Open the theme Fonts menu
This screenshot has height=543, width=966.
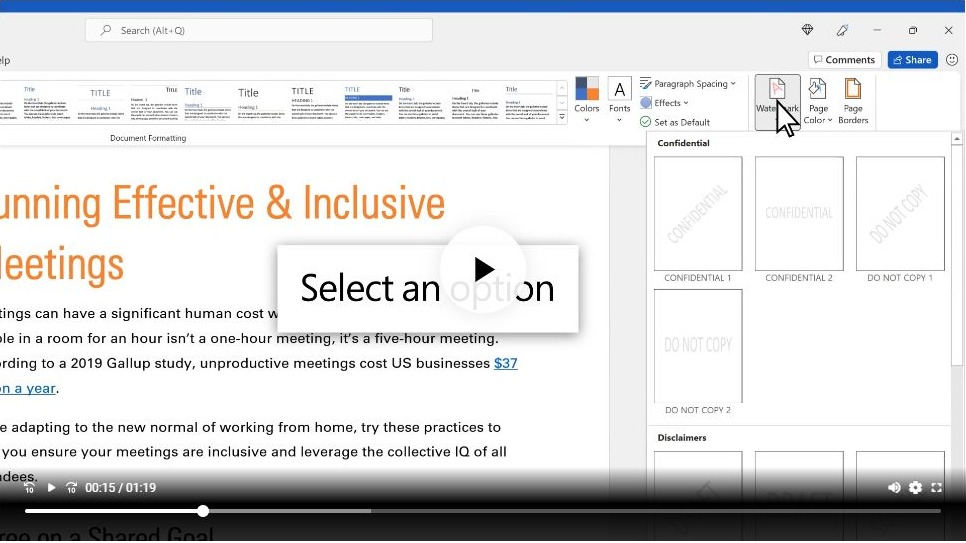[x=619, y=100]
